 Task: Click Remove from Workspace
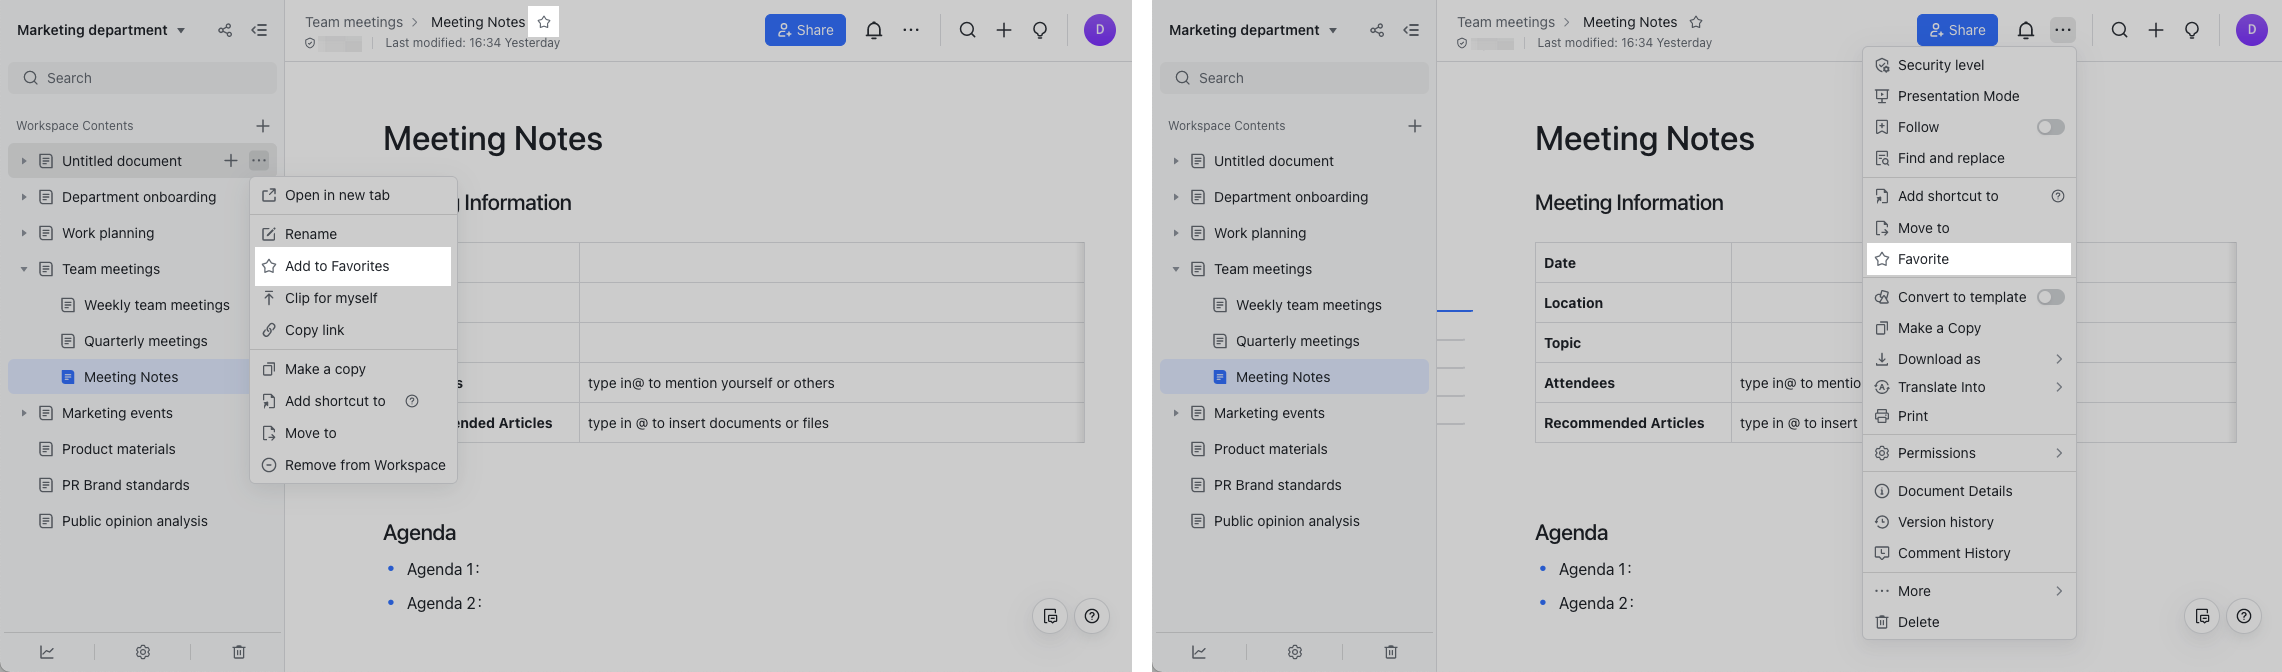[x=365, y=465]
